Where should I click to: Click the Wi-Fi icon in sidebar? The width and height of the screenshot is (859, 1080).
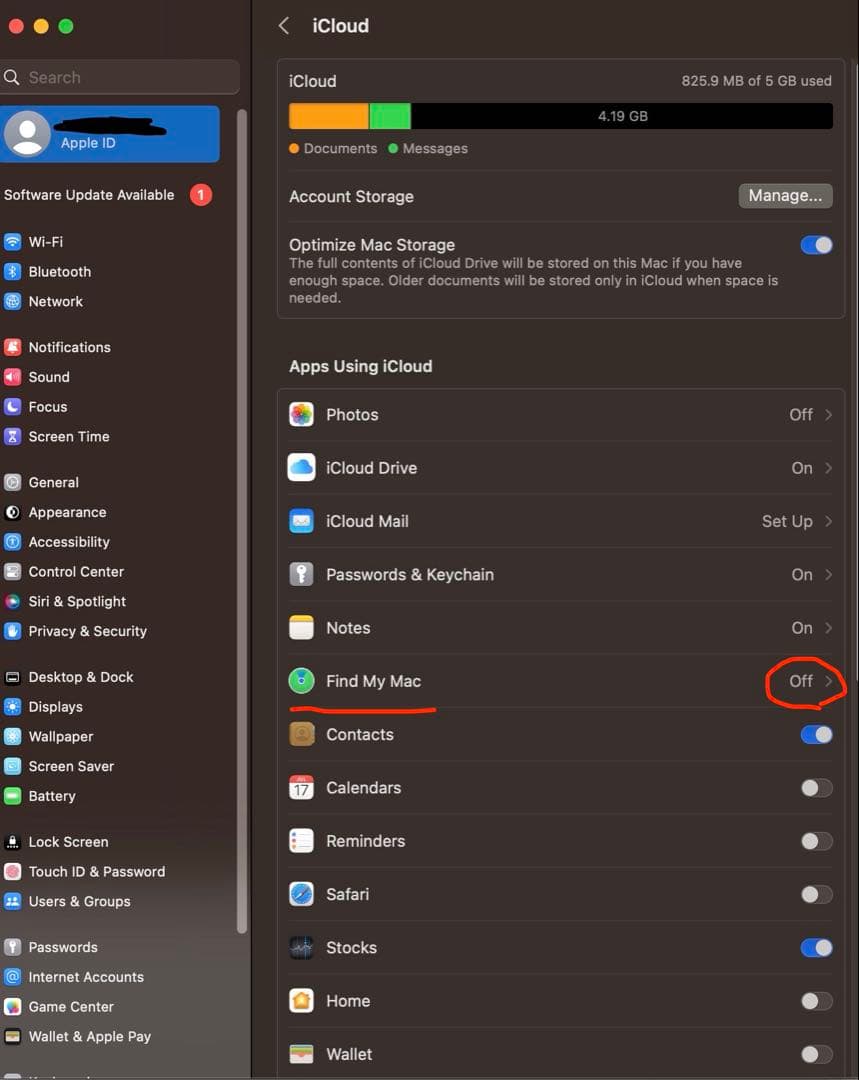click(x=13, y=242)
